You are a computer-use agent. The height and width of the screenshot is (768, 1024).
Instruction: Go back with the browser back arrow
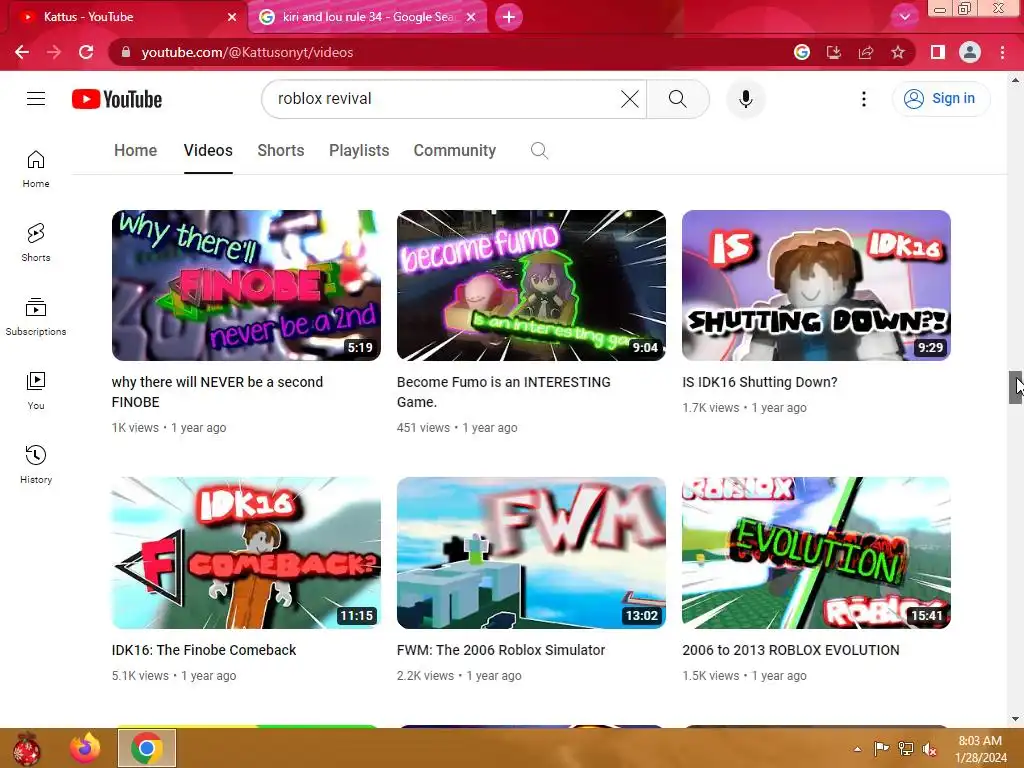click(x=22, y=52)
